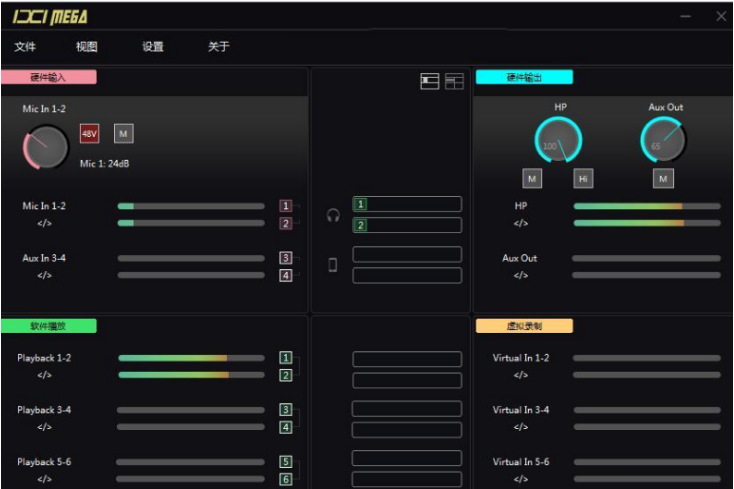This screenshot has height=489, width=734.
Task: Click the Virtual In 1-2 label
Action: [x=521, y=358]
